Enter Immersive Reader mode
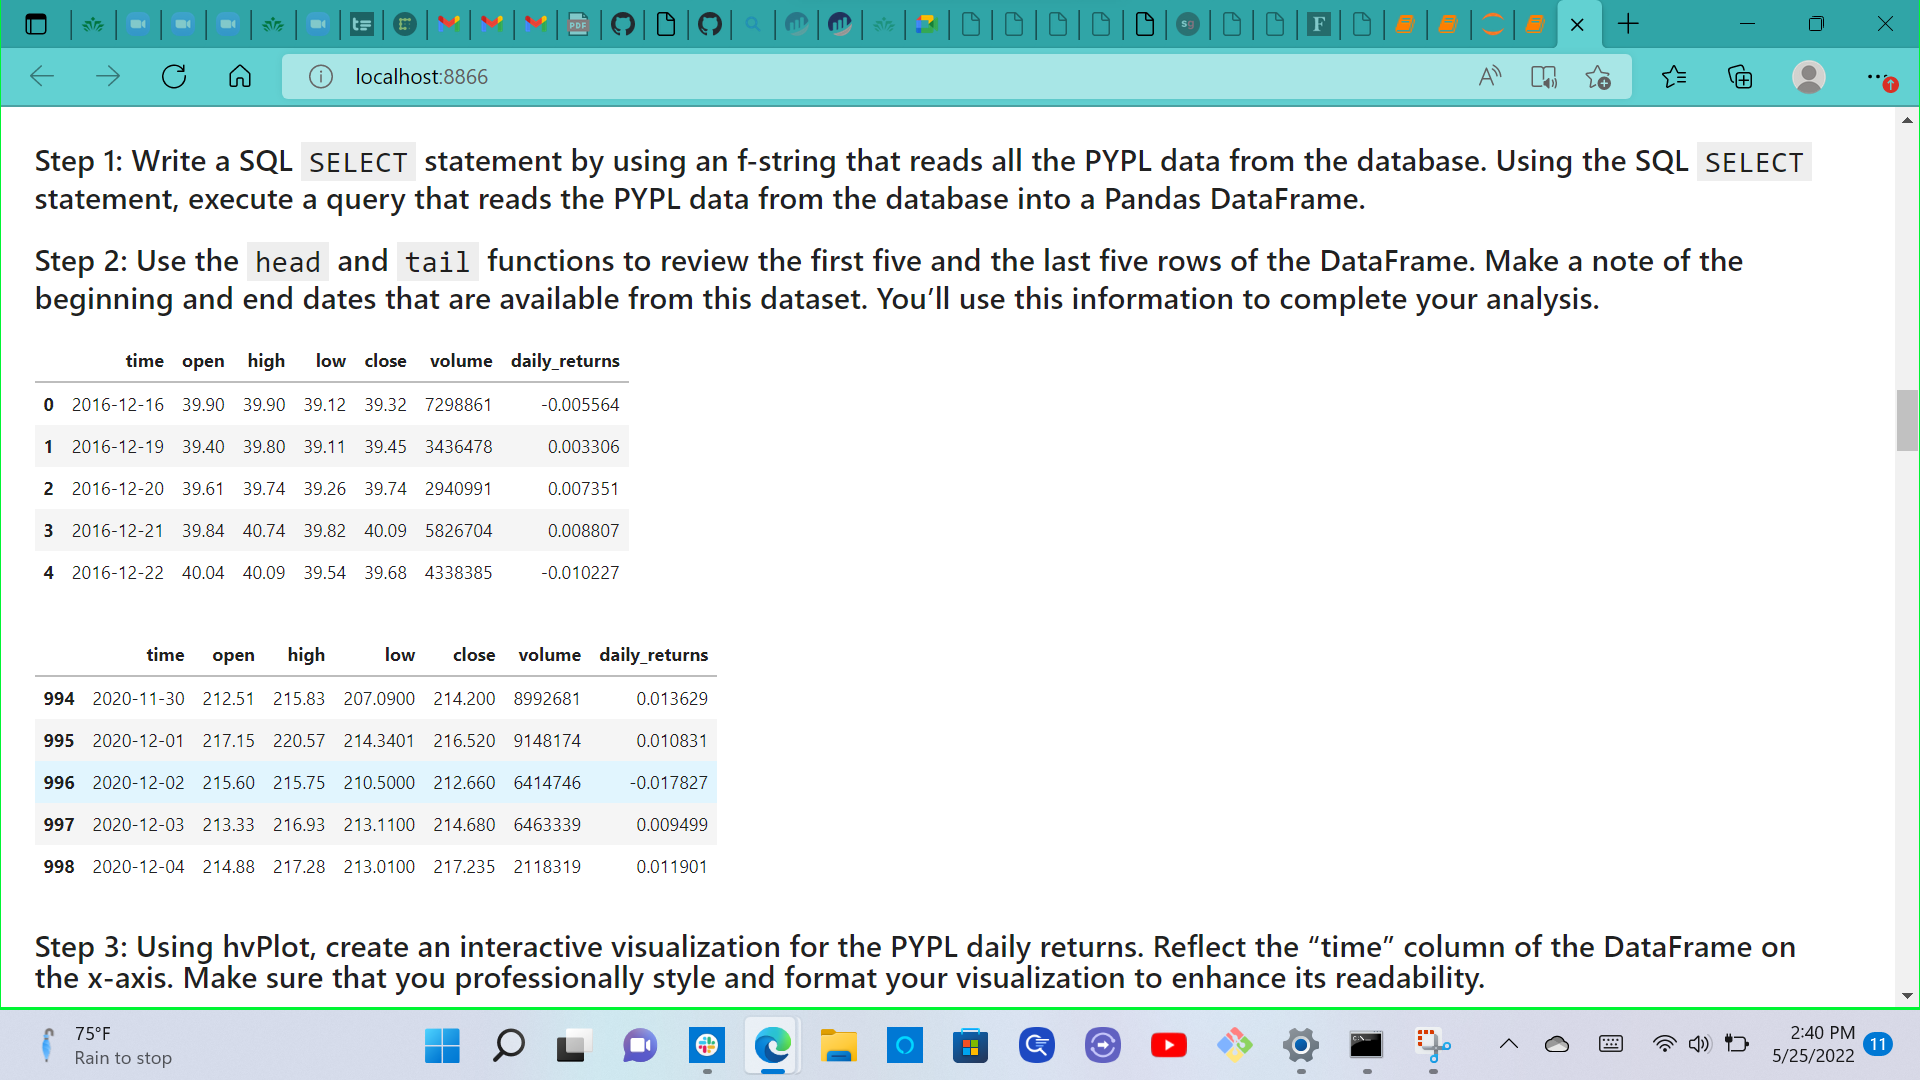Viewport: 1920px width, 1080px height. (1544, 77)
